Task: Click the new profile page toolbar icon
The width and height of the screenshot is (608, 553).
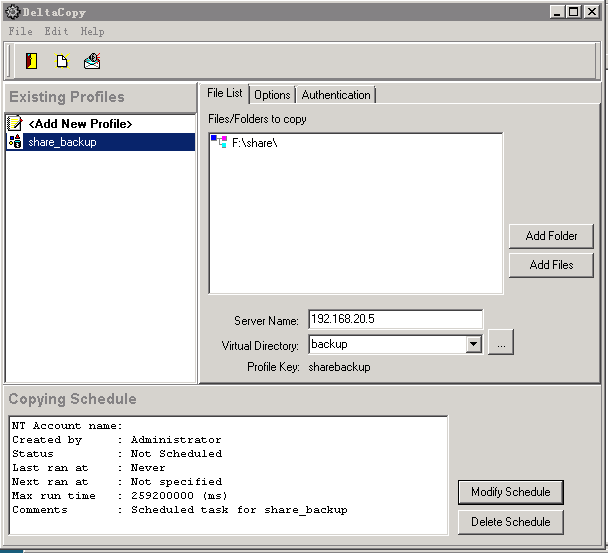Action: point(62,61)
